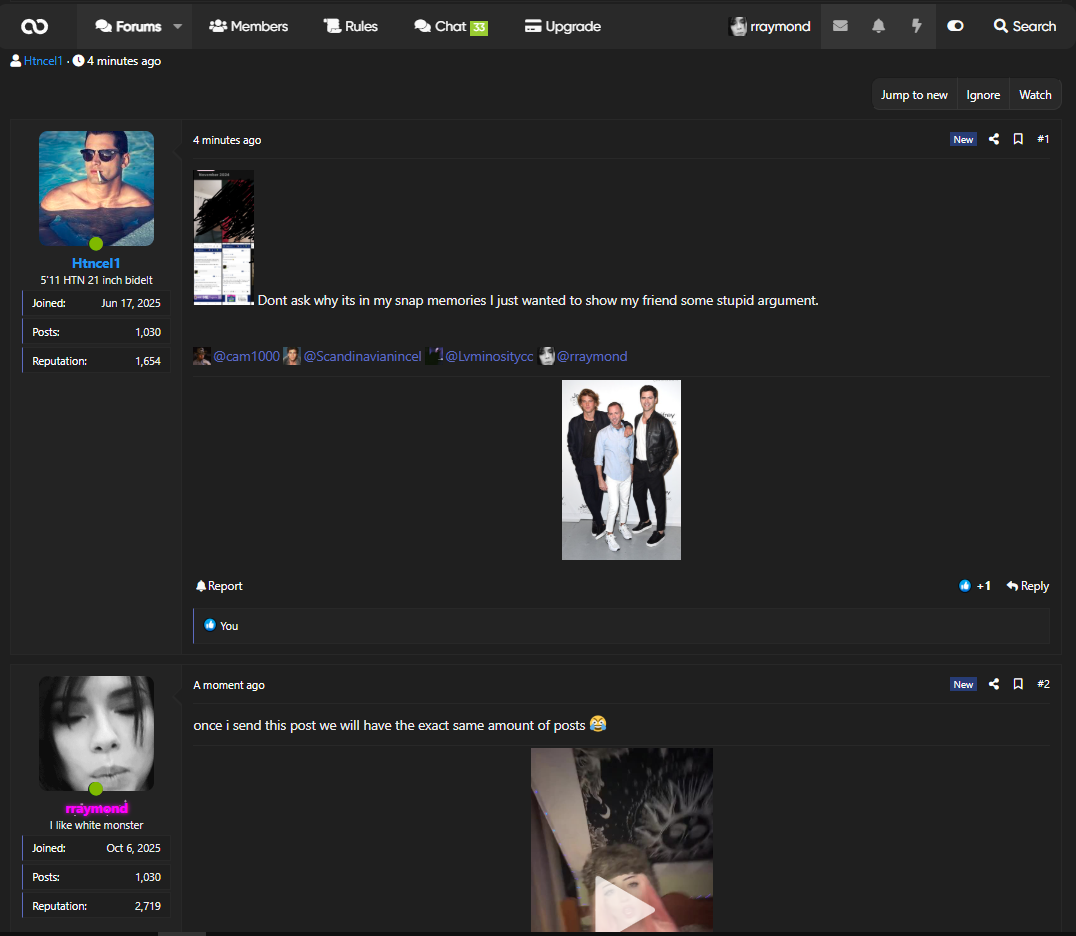Viewport: 1076px width, 936px height.
Task: Expand the Forums dropdown arrow
Action: click(x=178, y=27)
